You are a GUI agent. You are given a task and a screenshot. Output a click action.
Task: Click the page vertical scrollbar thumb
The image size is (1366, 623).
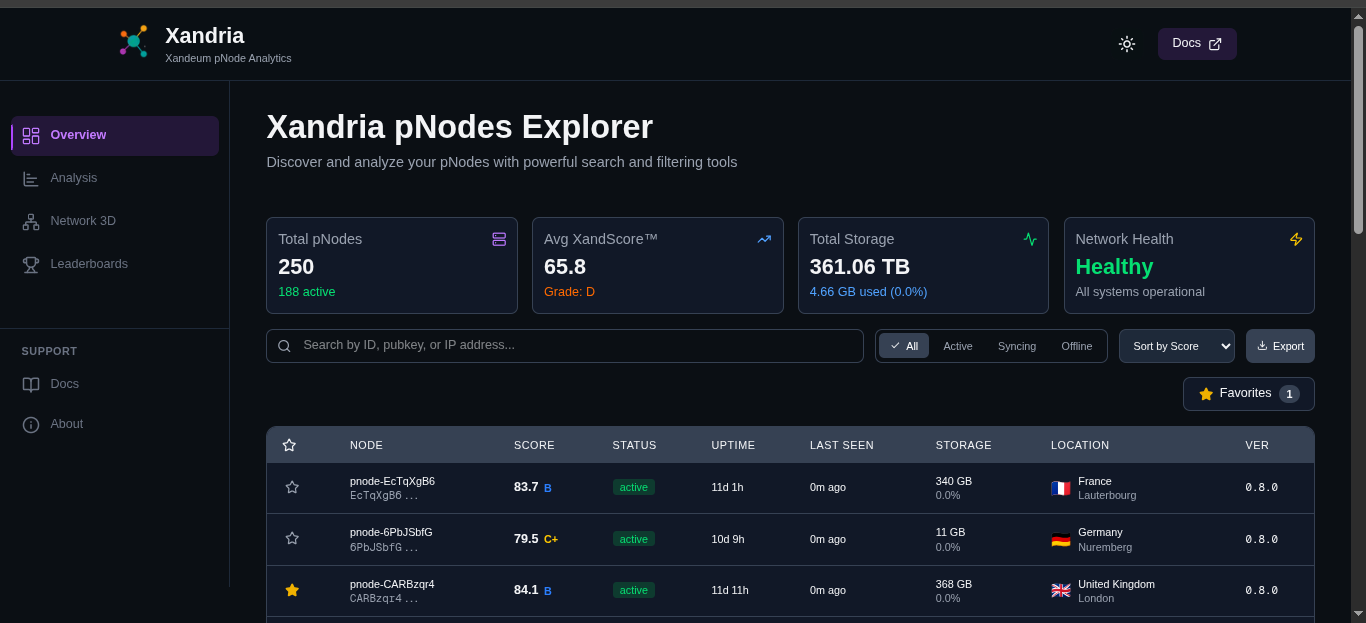click(1358, 130)
